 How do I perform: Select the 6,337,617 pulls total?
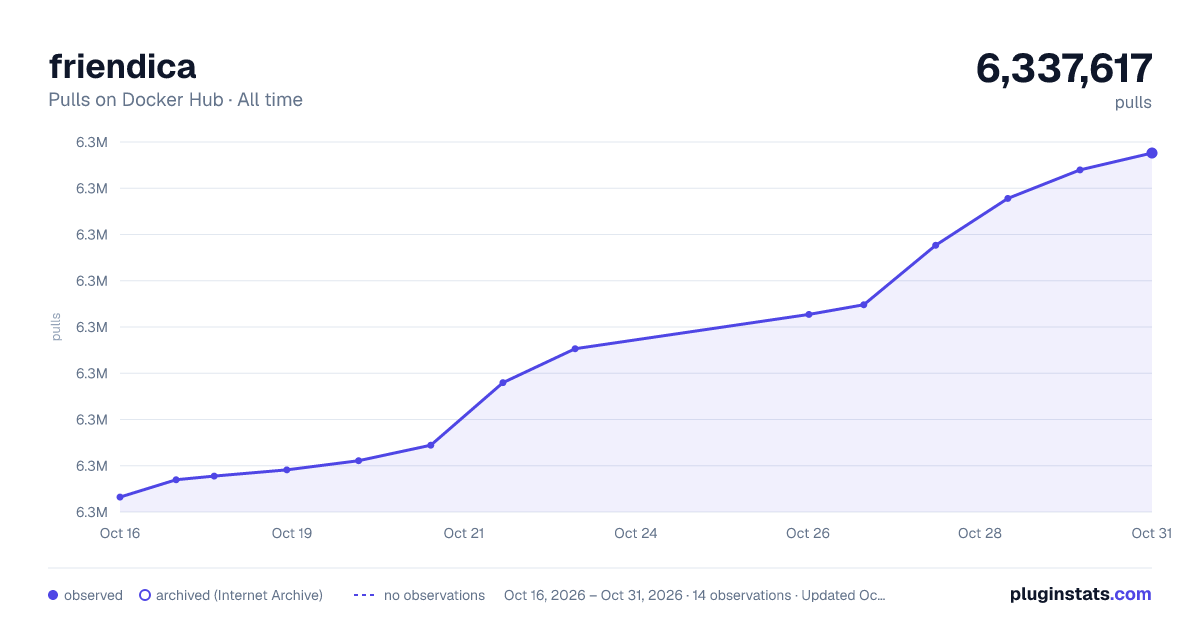click(x=1064, y=68)
